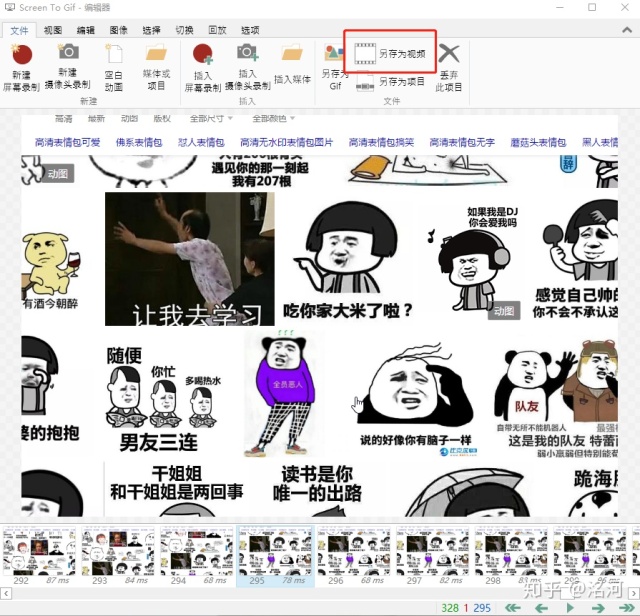Select frame 298 thumbnail
This screenshot has width=640, height=616.
pyautogui.click(x=511, y=556)
